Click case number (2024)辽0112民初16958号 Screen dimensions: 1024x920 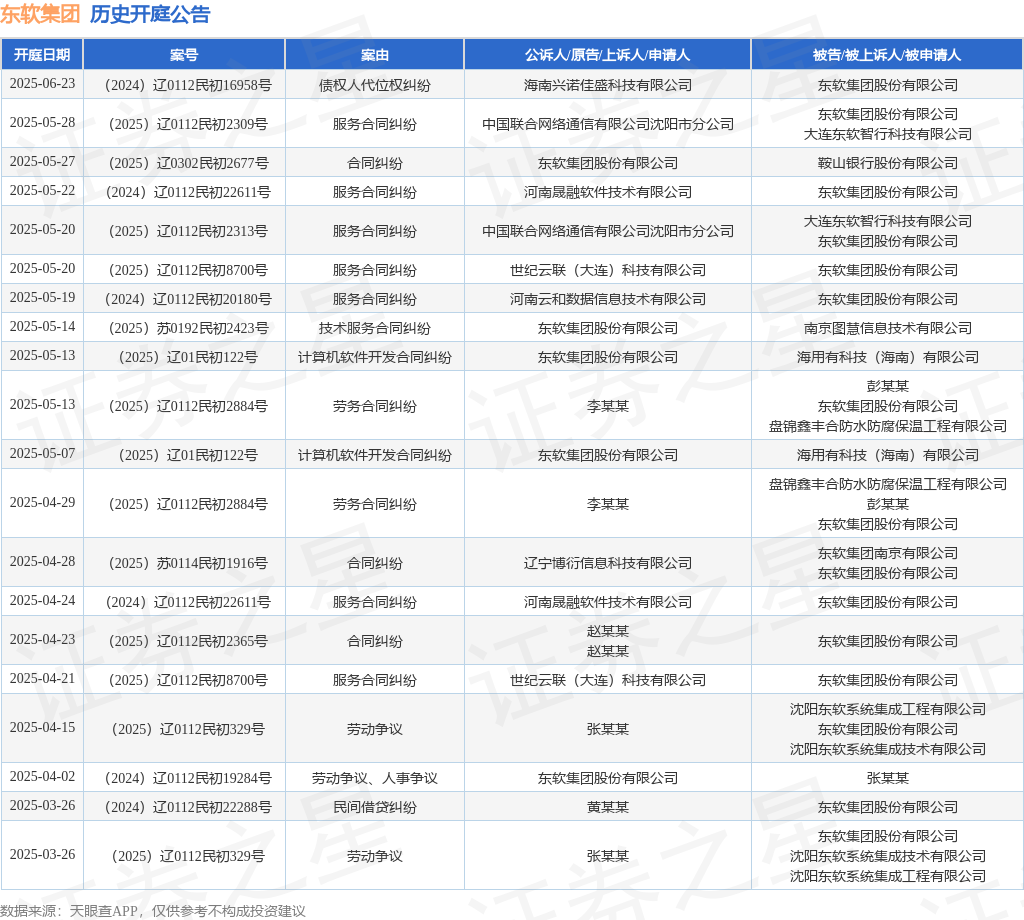(188, 86)
